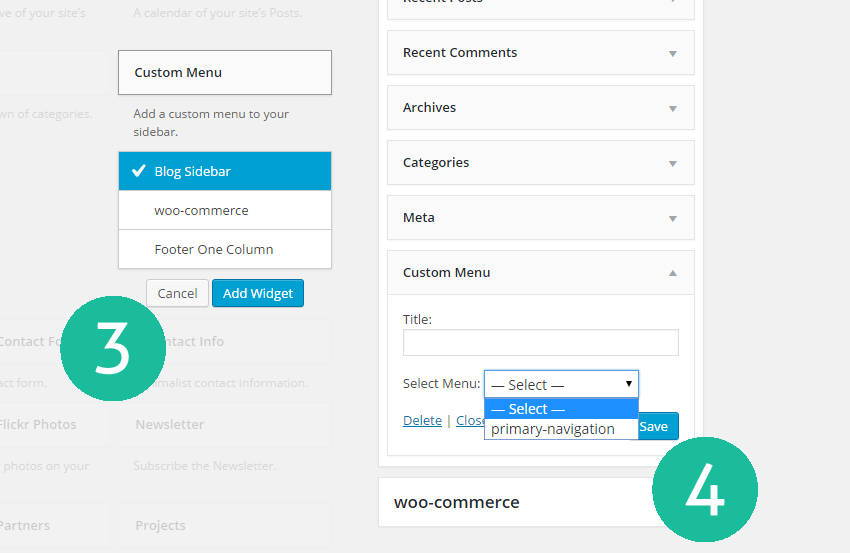850x553 pixels.
Task: Expand the Categories widget arrow
Action: coord(672,163)
